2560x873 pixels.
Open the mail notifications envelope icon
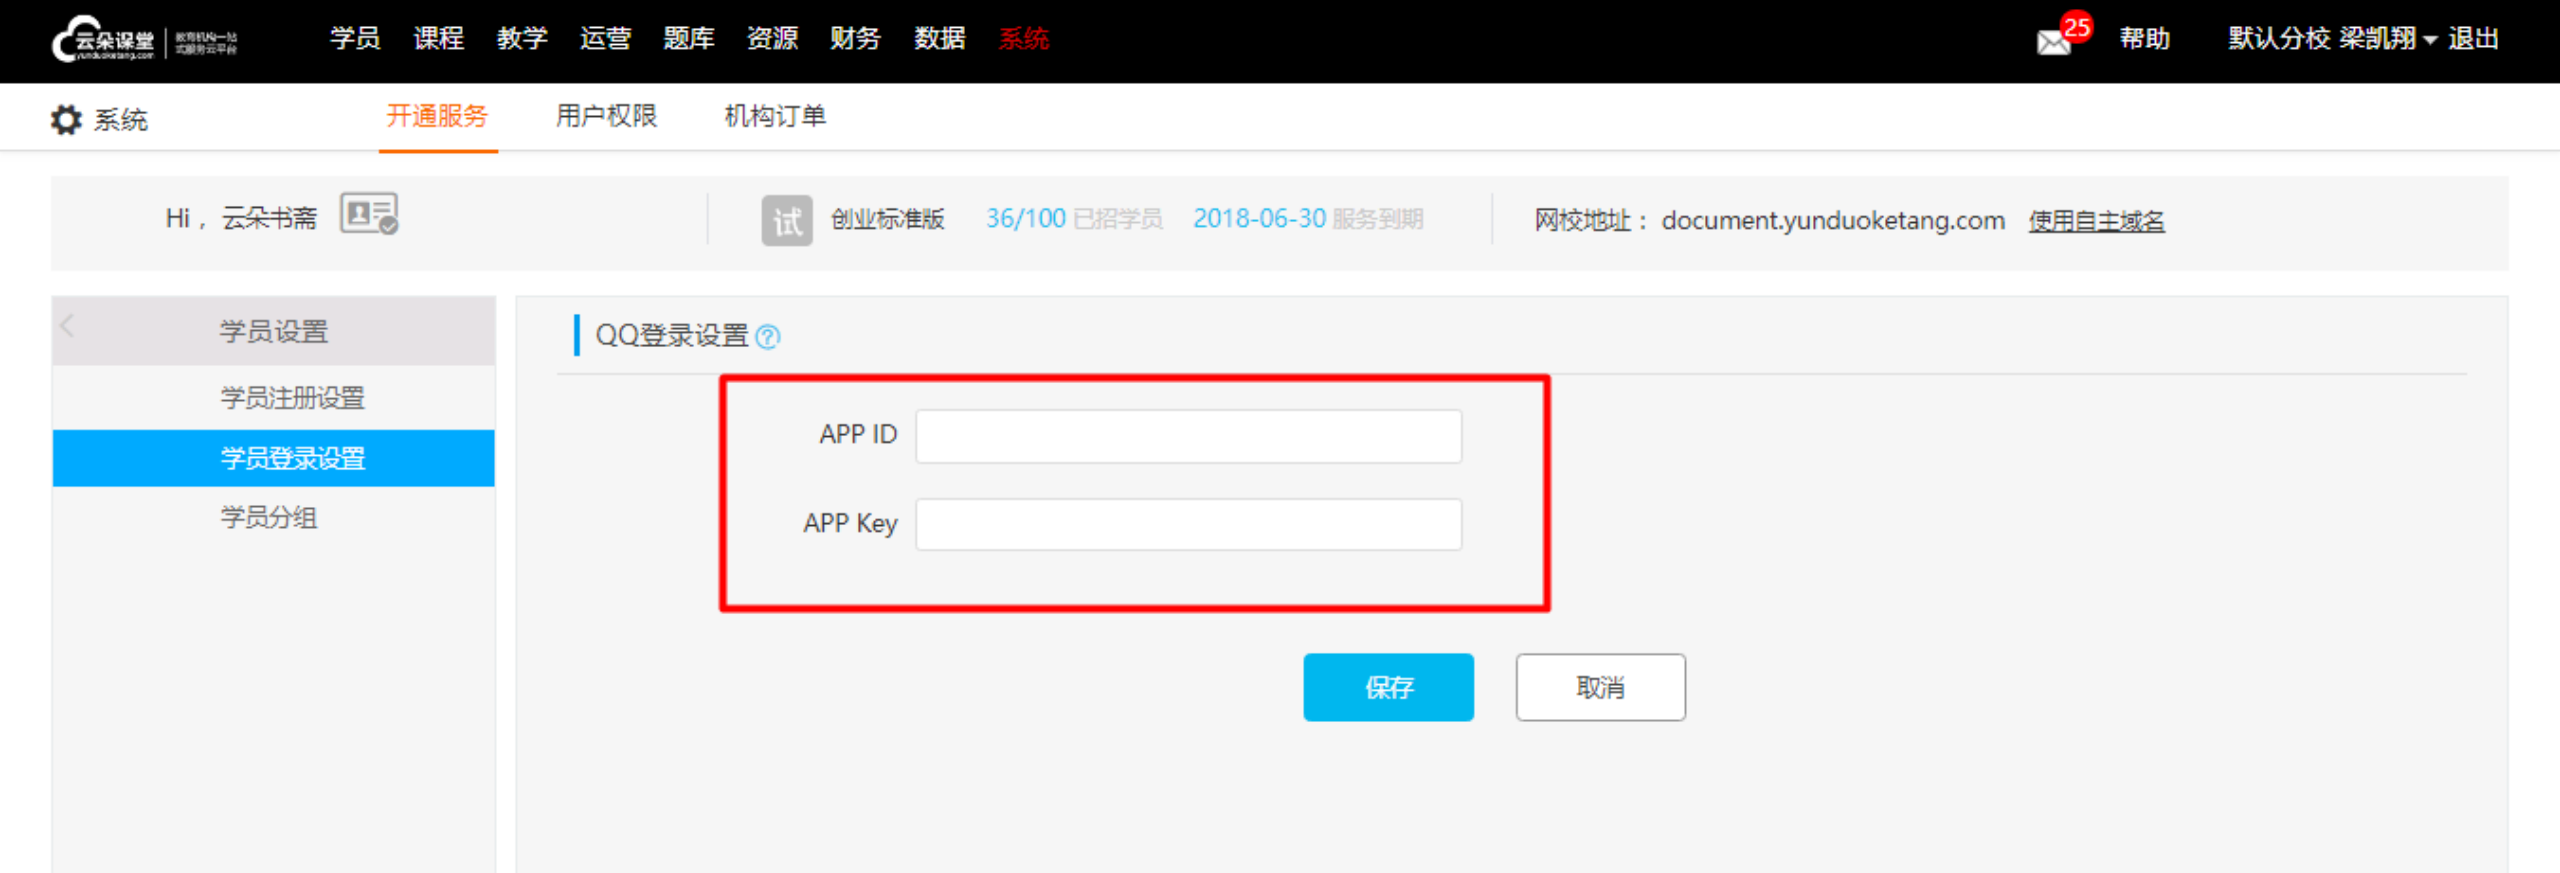point(2054,42)
